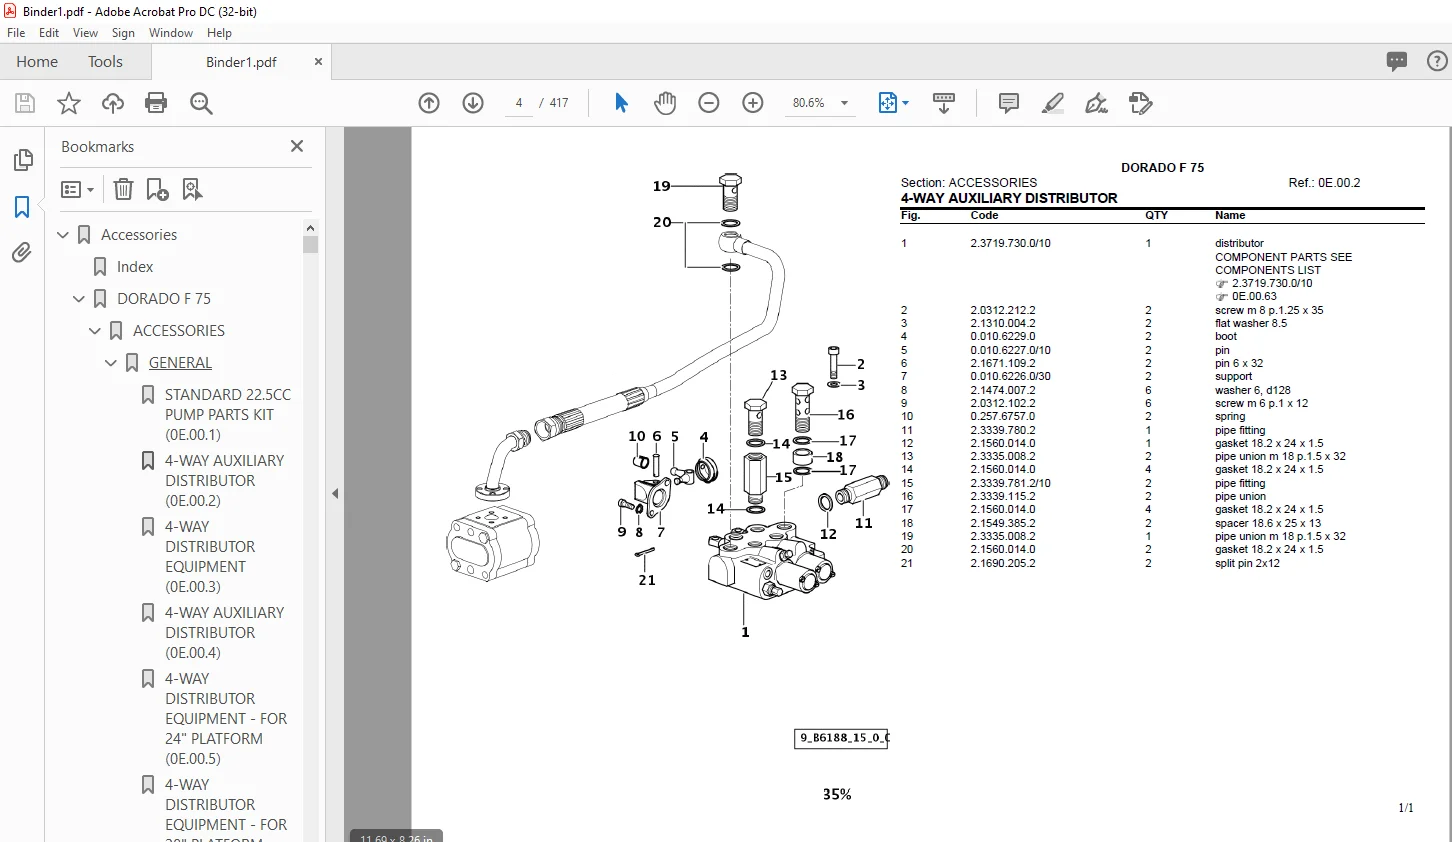
Task: Open the Find text magnifier tool
Action: (x=201, y=103)
